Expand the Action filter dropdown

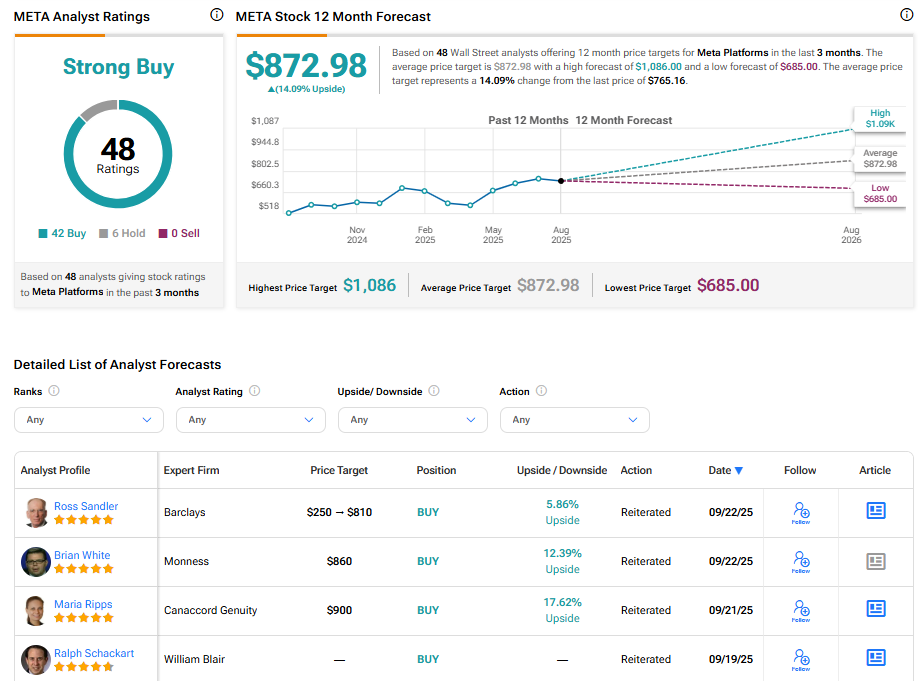coord(575,420)
